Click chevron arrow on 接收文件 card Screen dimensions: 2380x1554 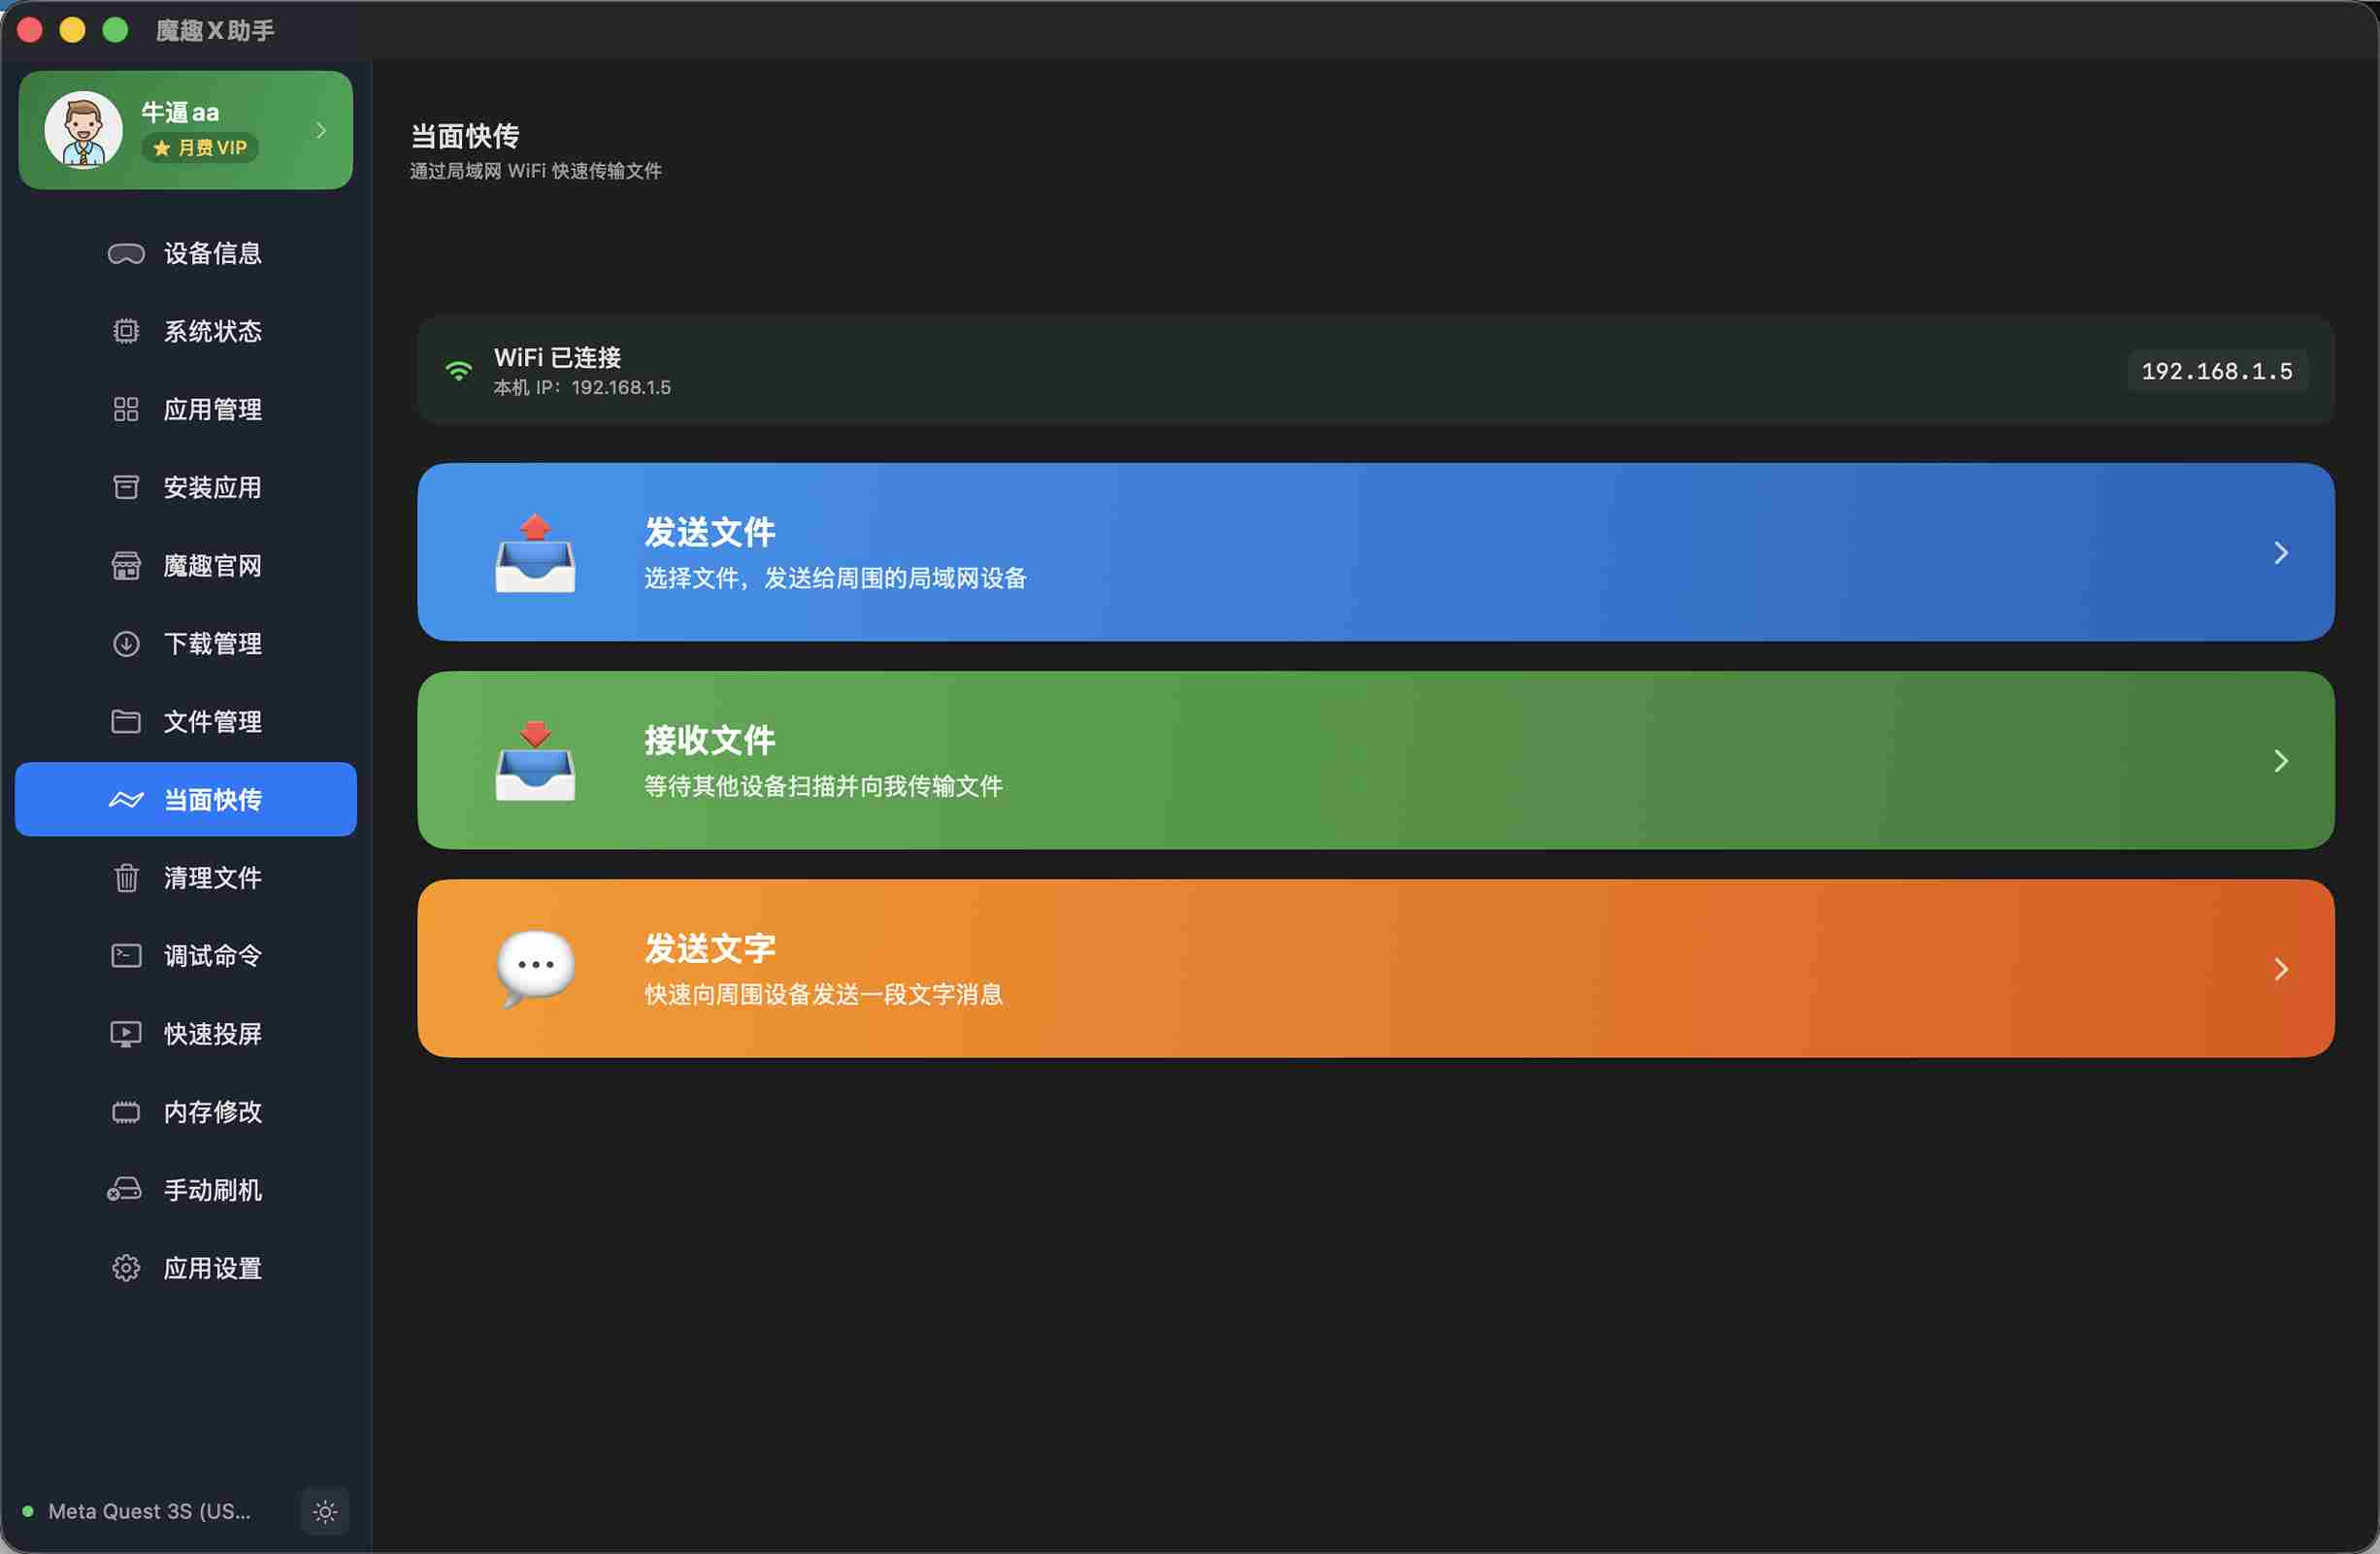coord(2281,761)
